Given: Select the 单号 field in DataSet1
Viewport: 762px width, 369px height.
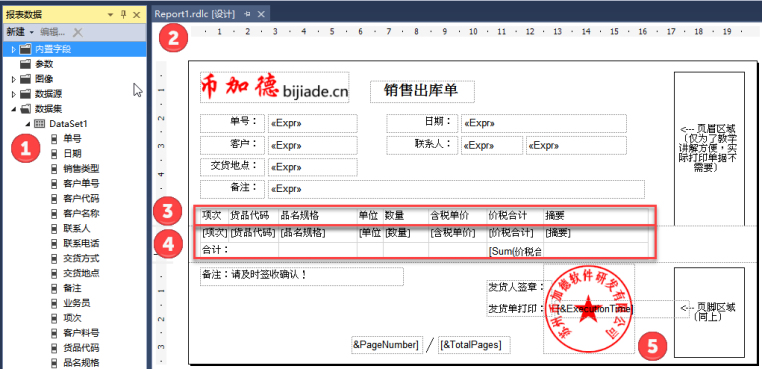Looking at the screenshot, I should click(x=72, y=139).
